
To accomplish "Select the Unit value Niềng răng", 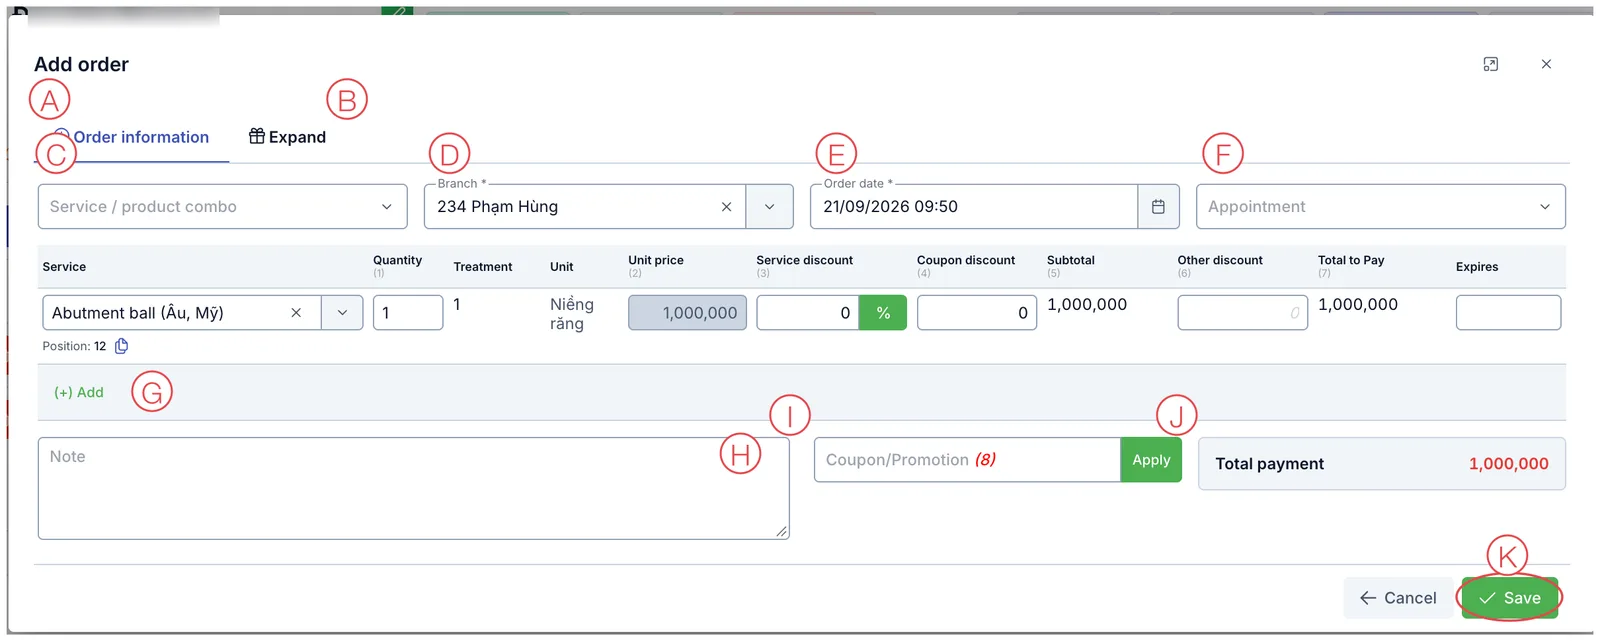I will click(x=572, y=314).
